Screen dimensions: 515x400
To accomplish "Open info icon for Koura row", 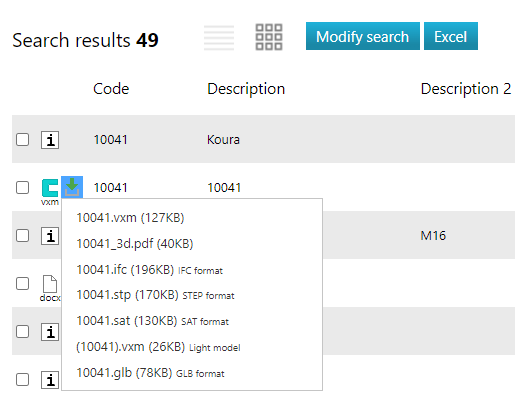I will pyautogui.click(x=50, y=140).
